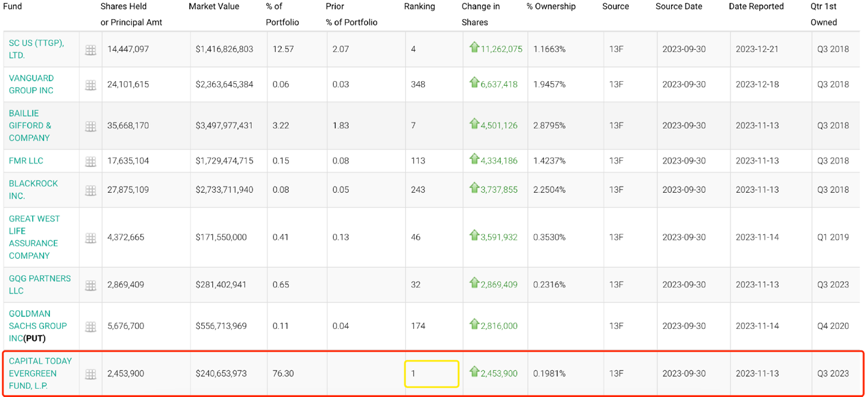The image size is (865, 397).
Task: Click grid icon for Capital Today Evergreen Fund
Action: (x=90, y=374)
